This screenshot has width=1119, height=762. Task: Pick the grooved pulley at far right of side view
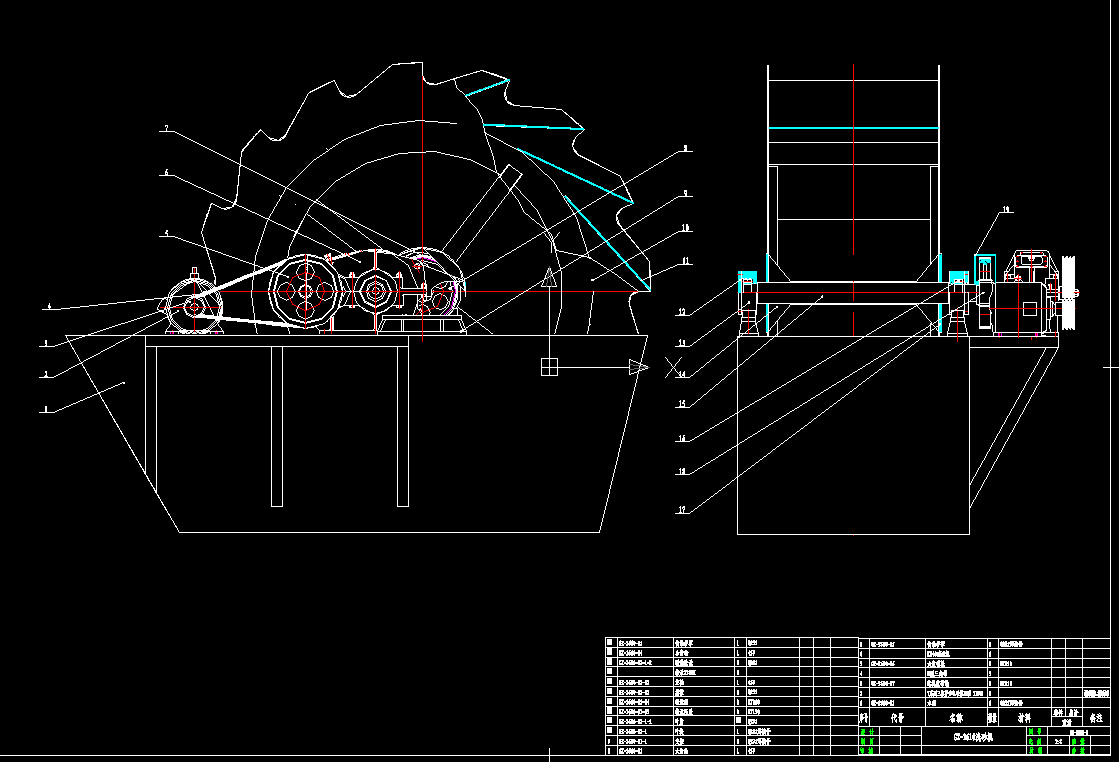1067,292
